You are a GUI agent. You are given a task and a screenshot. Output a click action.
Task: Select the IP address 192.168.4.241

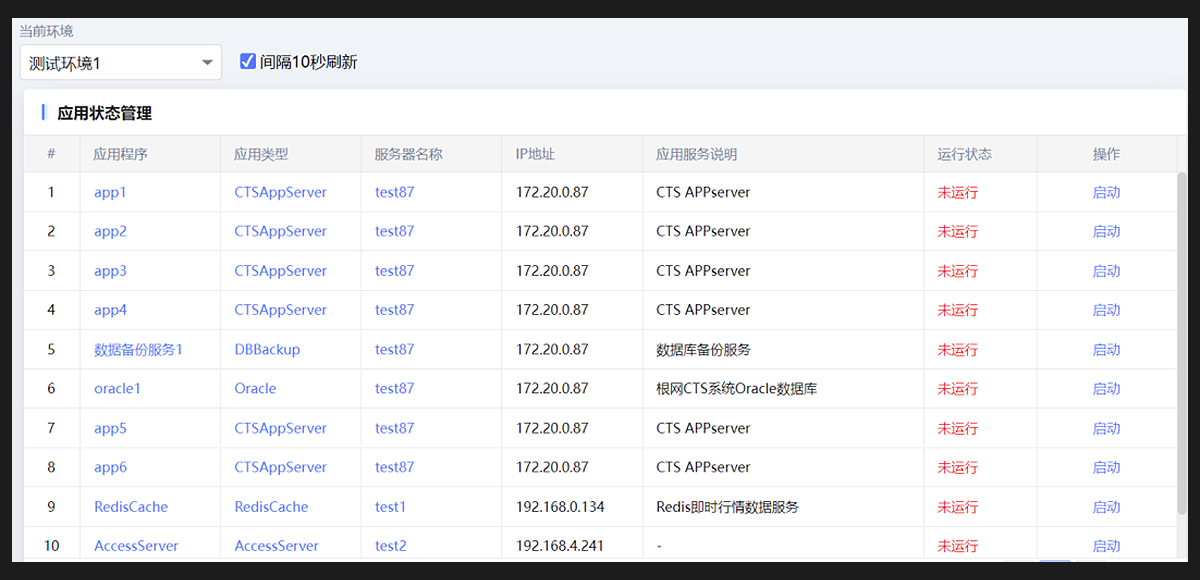(x=561, y=546)
